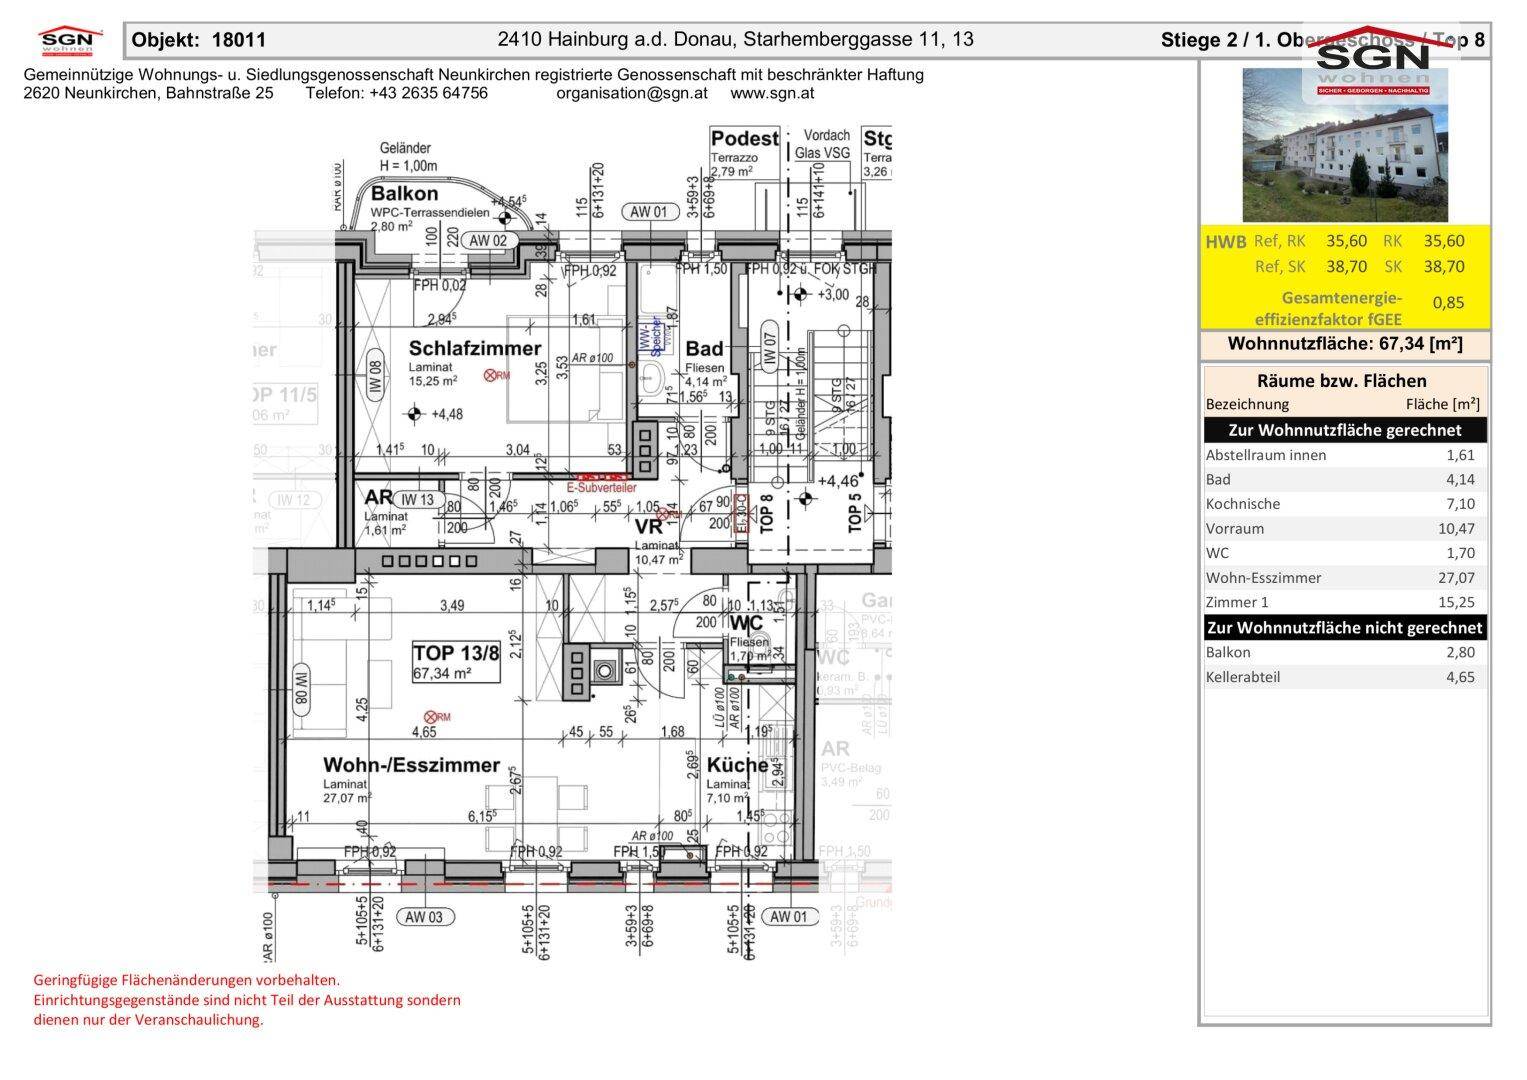
Task: Click the Wohnnutzfläche: 67,34 [m²] summary line
Action: (x=1345, y=344)
